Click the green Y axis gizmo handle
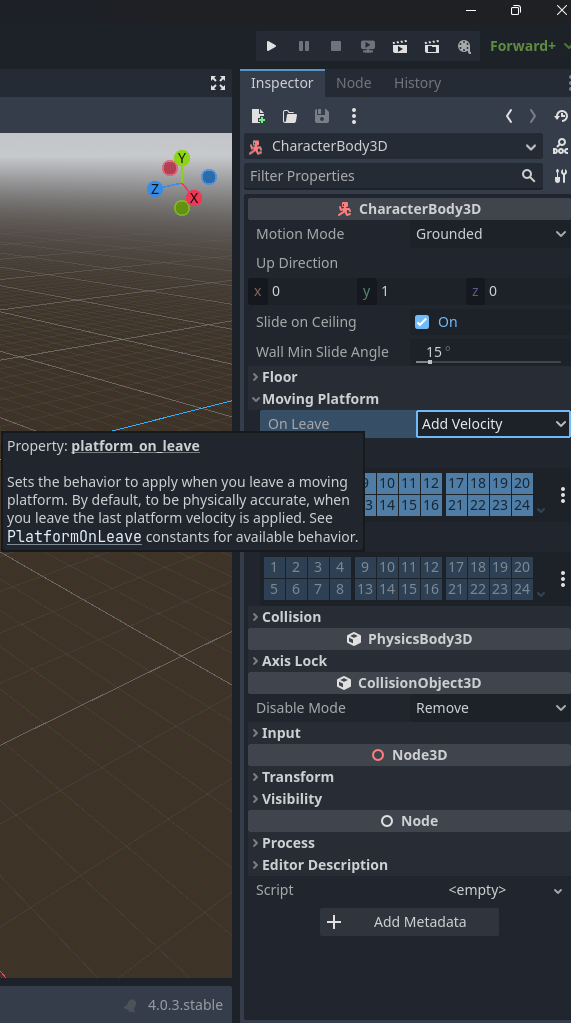 [x=182, y=158]
